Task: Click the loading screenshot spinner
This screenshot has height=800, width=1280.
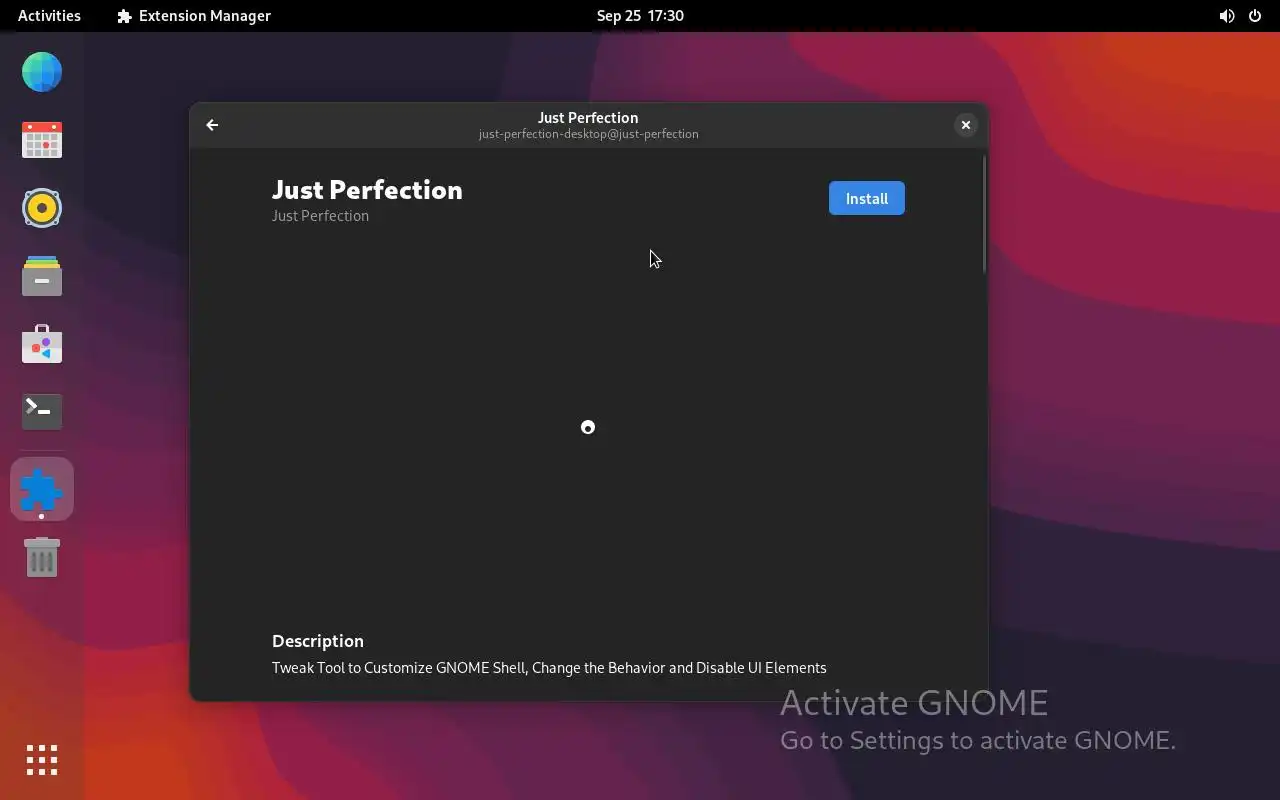Action: pyautogui.click(x=588, y=427)
